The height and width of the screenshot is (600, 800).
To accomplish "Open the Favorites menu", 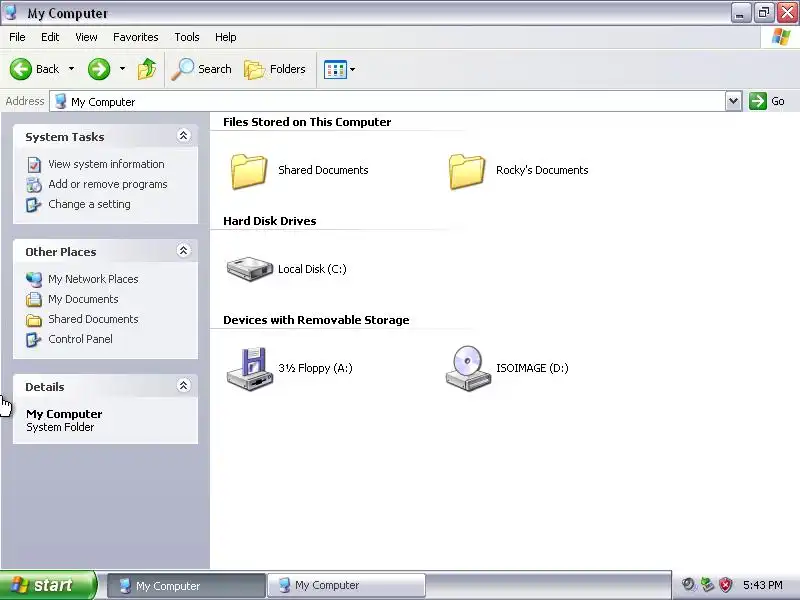I will pos(136,37).
